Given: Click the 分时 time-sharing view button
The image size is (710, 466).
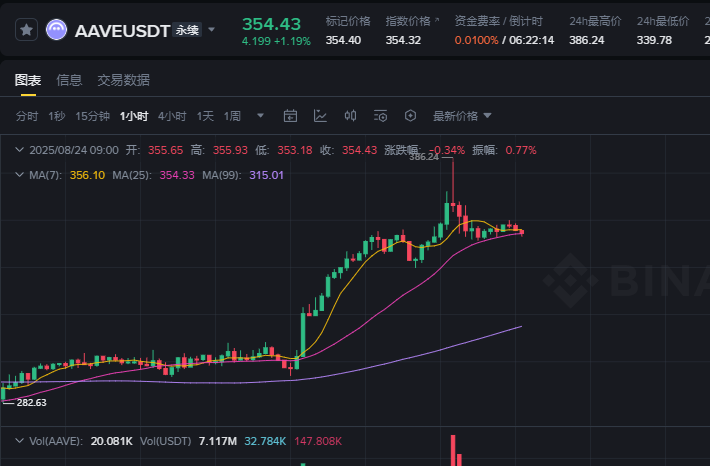Looking at the screenshot, I should pos(27,116).
